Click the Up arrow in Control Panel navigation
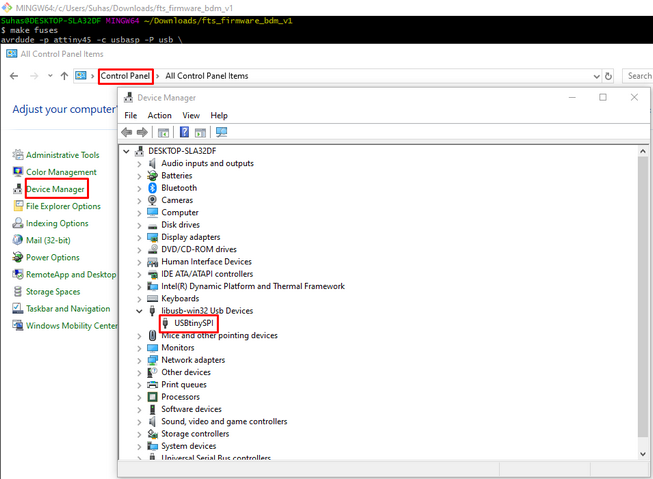 tap(64, 76)
